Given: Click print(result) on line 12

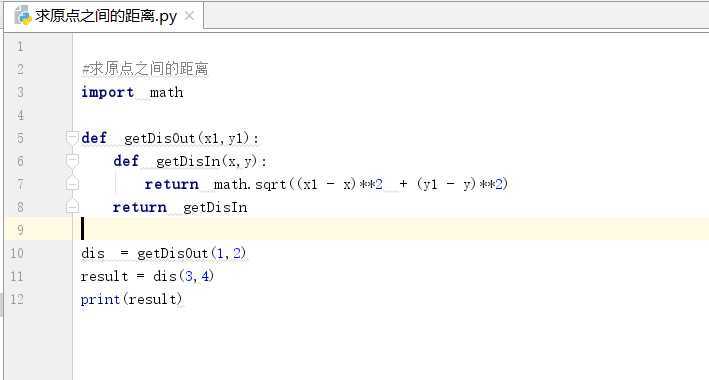Looking at the screenshot, I should click(x=131, y=299).
